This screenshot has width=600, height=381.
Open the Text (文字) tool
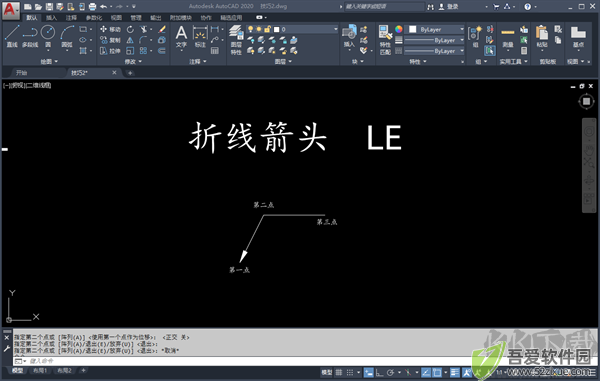(181, 37)
